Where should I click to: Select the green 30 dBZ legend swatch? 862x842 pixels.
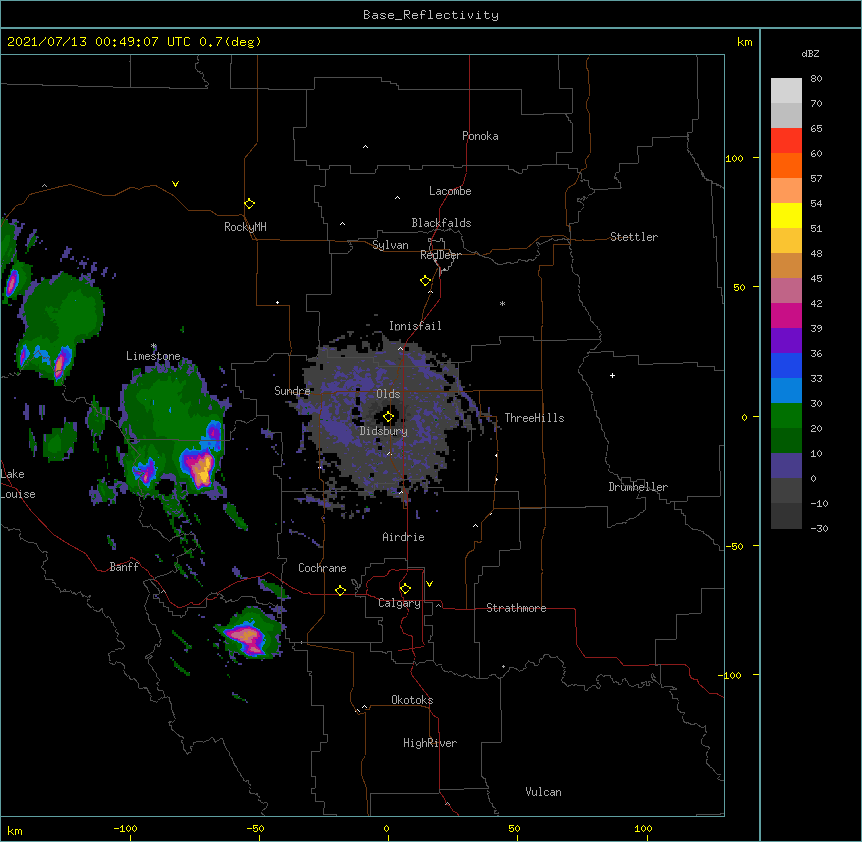click(786, 416)
